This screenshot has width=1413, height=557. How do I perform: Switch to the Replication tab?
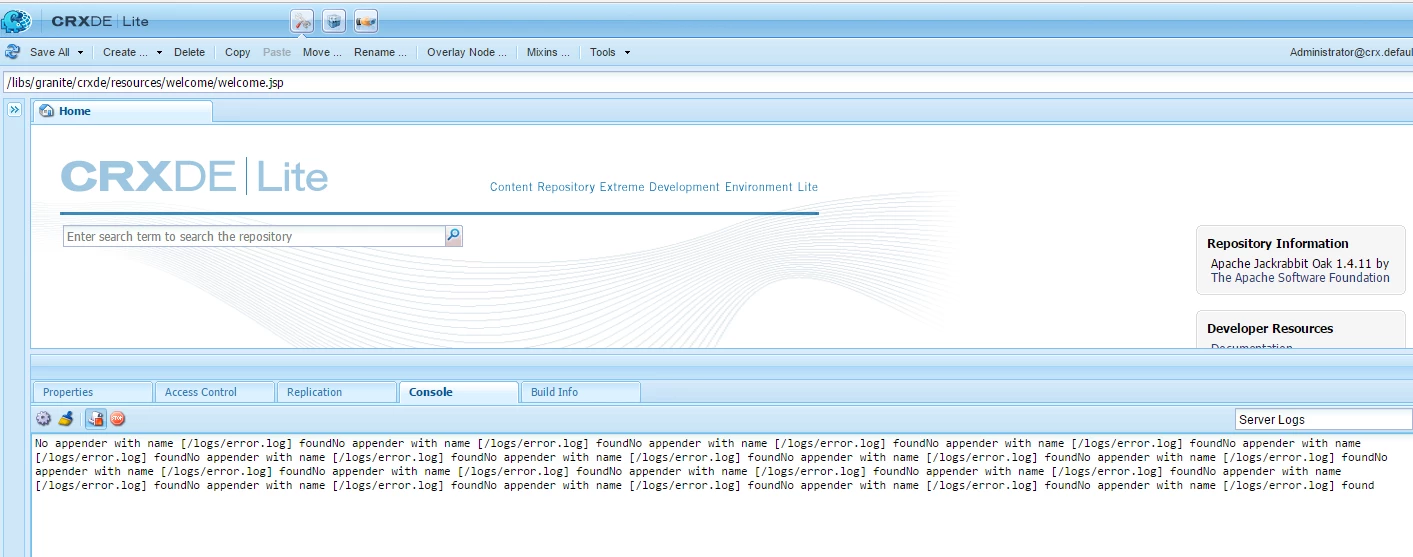(x=337, y=392)
